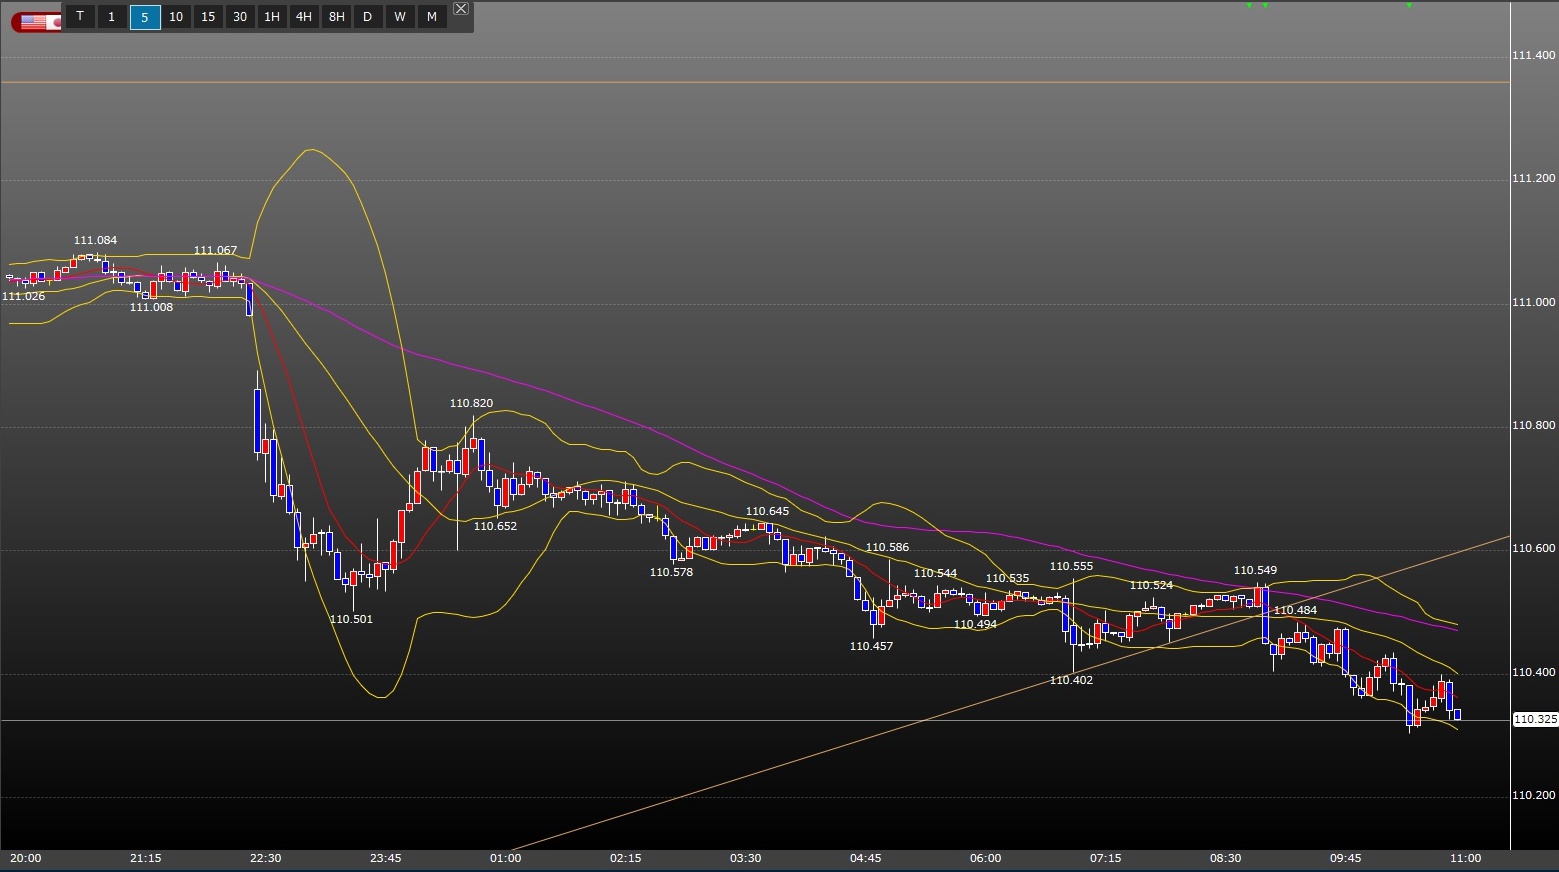Pick the 8H timeframe button
Screen dimensions: 1559x872
tap(336, 16)
